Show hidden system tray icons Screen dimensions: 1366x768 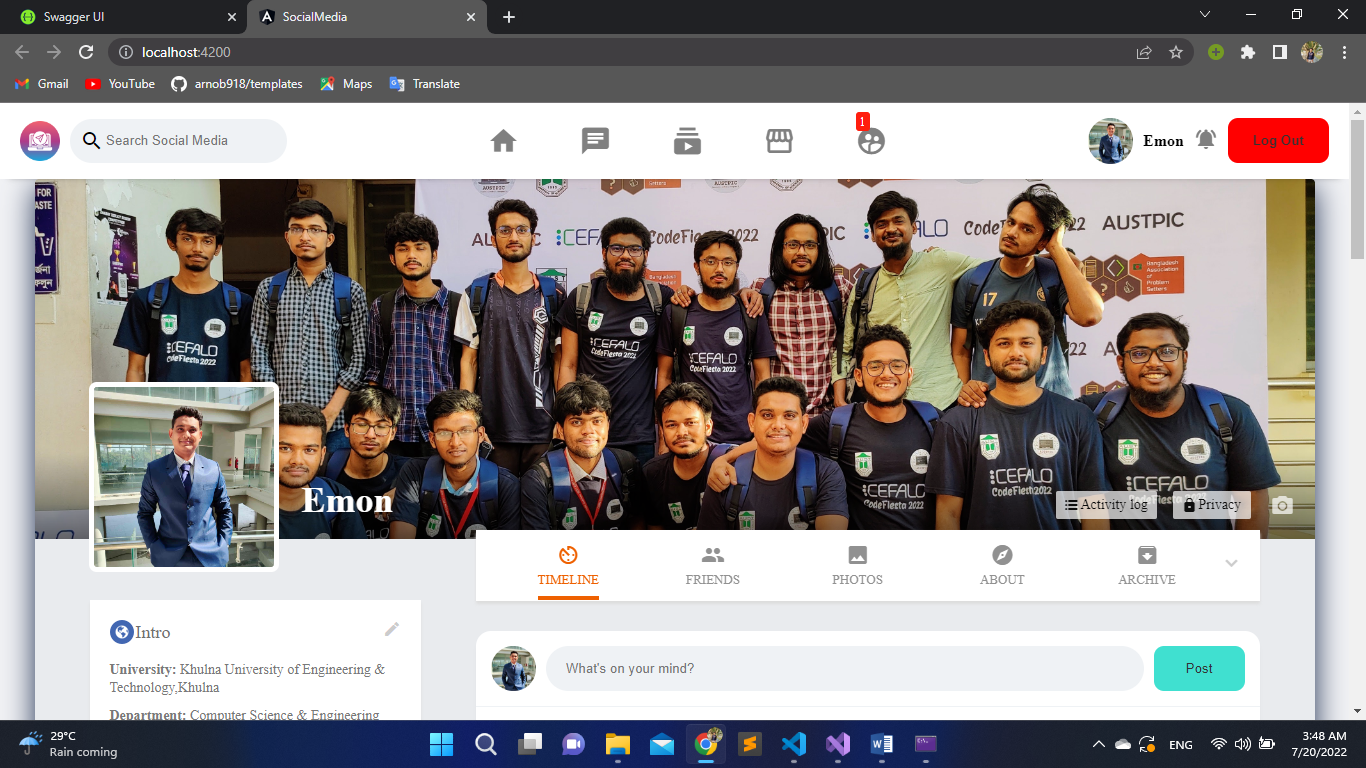pos(1098,744)
